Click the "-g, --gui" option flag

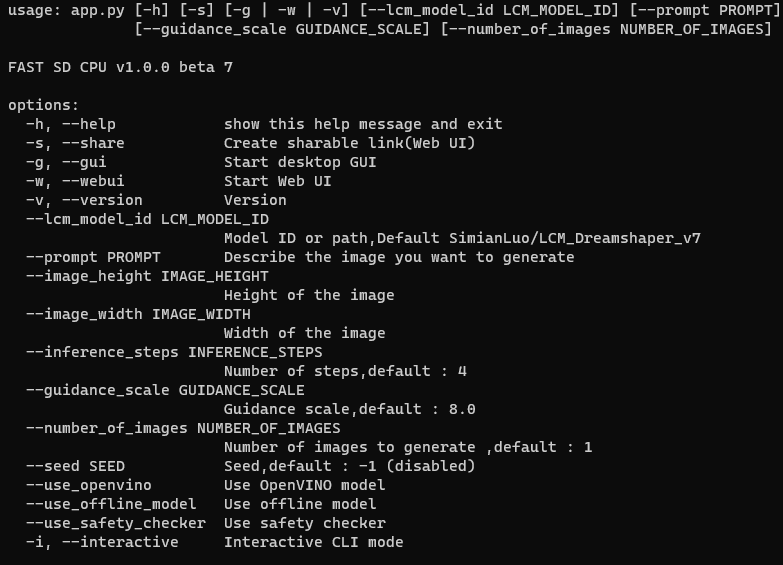pos(66,162)
